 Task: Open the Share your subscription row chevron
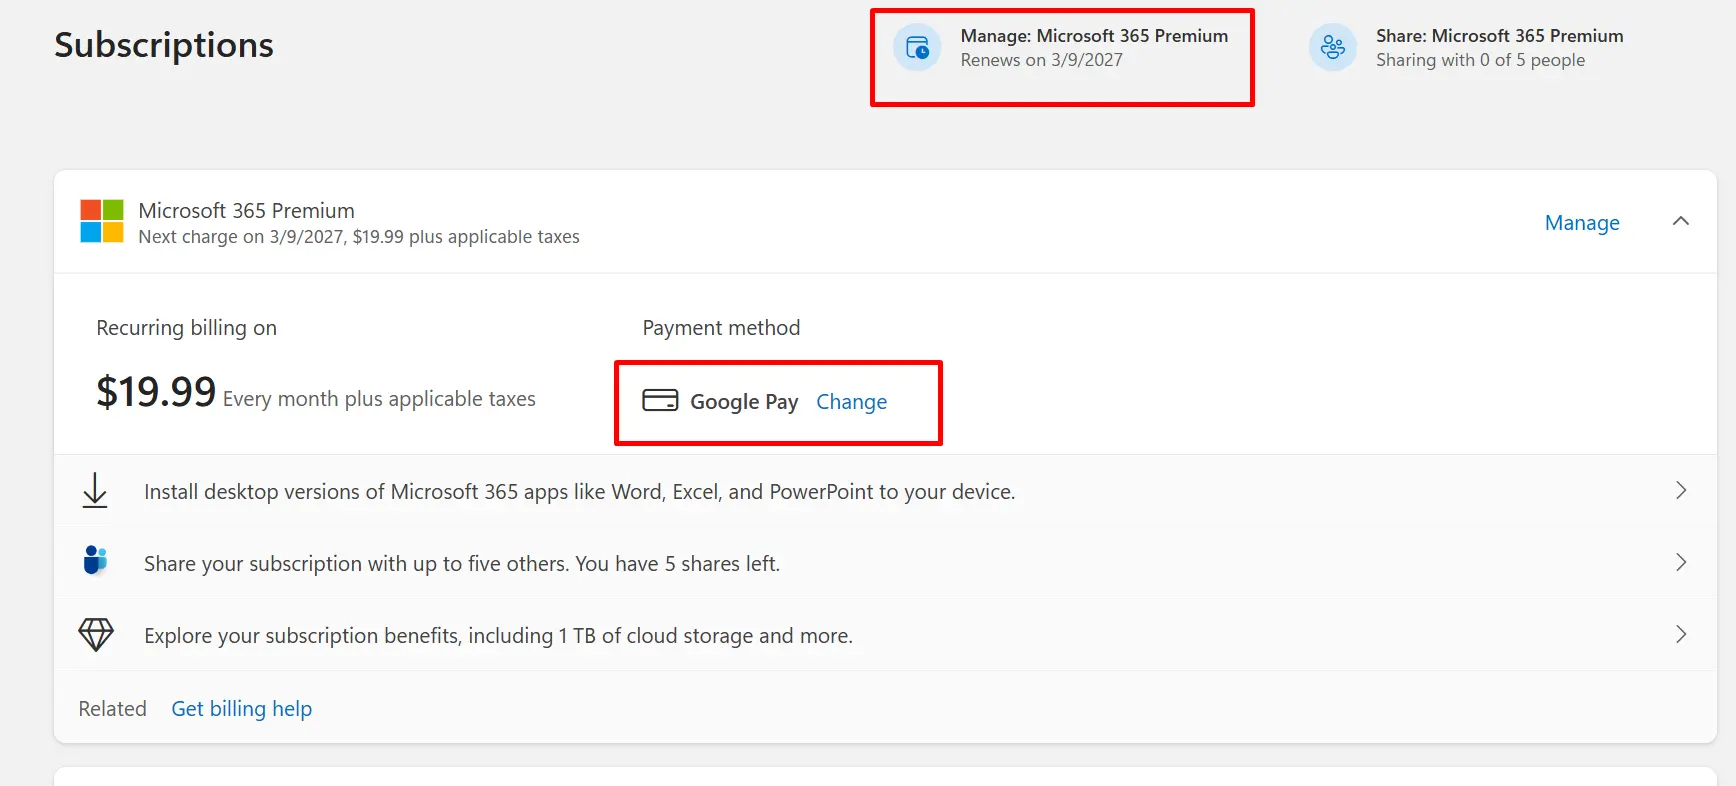coord(1681,562)
